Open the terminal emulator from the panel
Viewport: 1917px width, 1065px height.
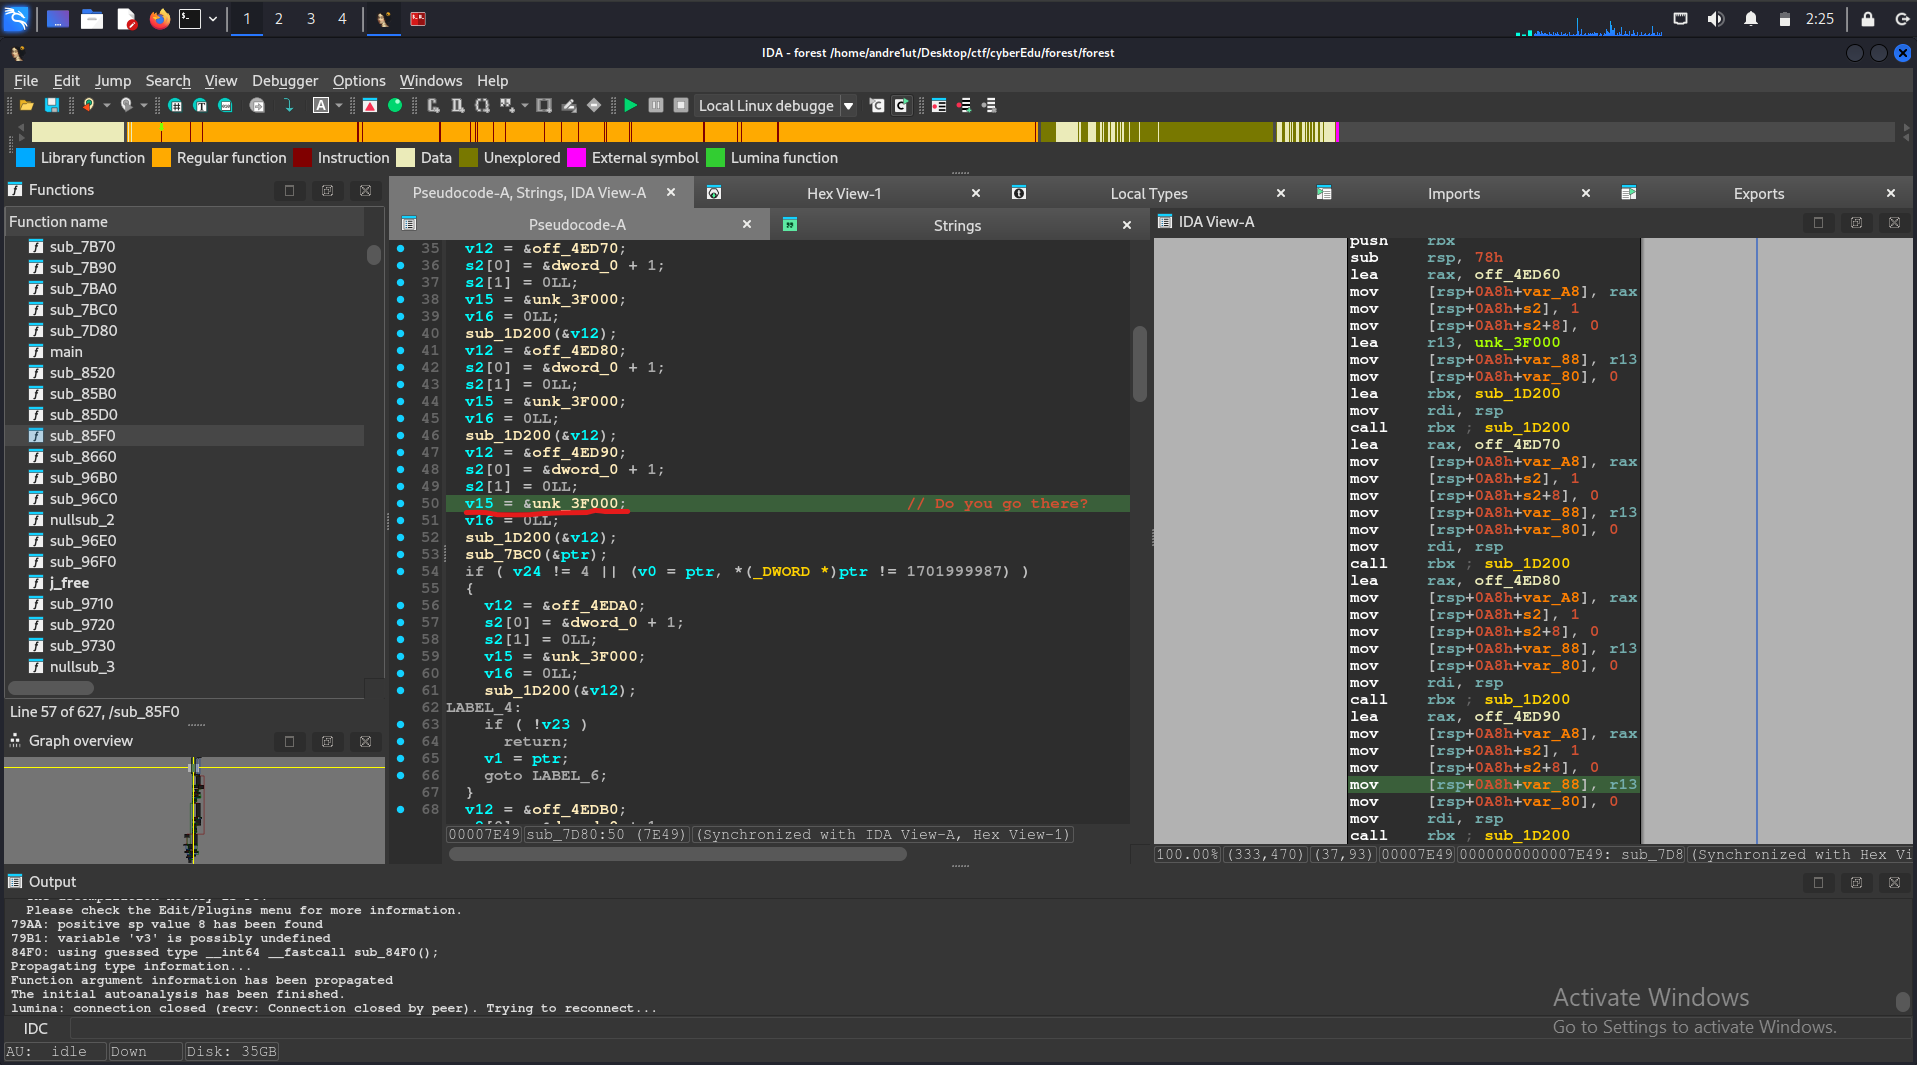click(190, 18)
